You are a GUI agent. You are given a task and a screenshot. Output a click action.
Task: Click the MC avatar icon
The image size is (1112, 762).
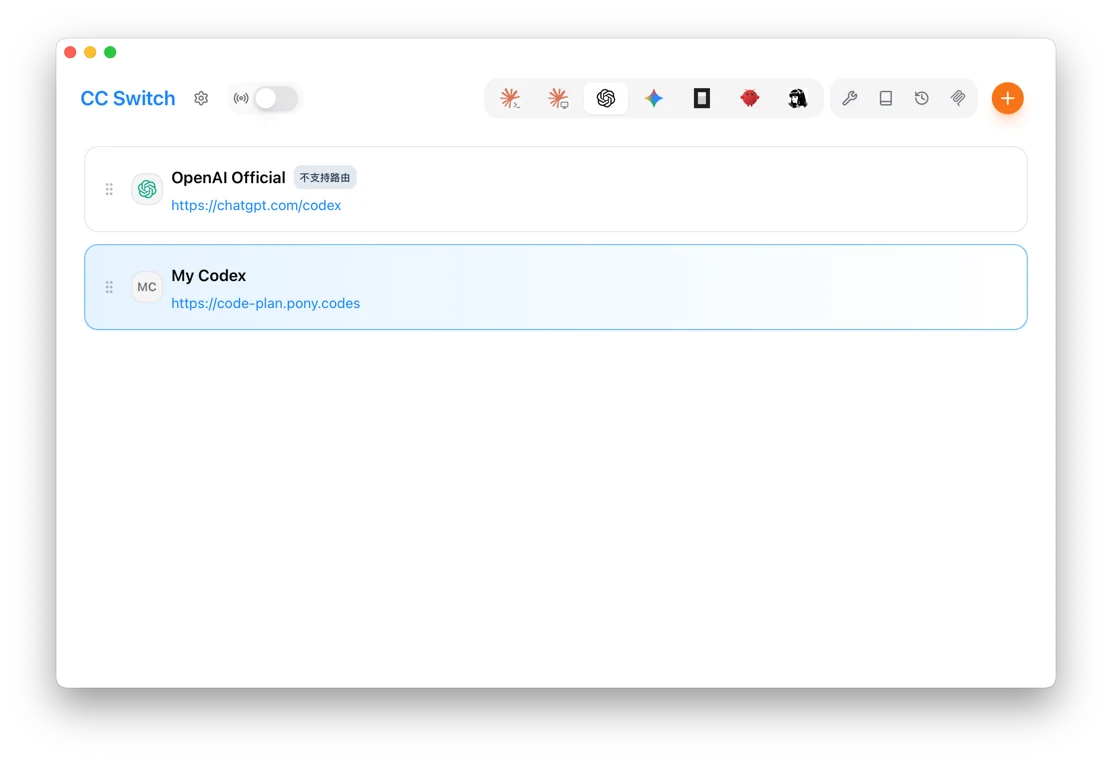click(x=147, y=287)
